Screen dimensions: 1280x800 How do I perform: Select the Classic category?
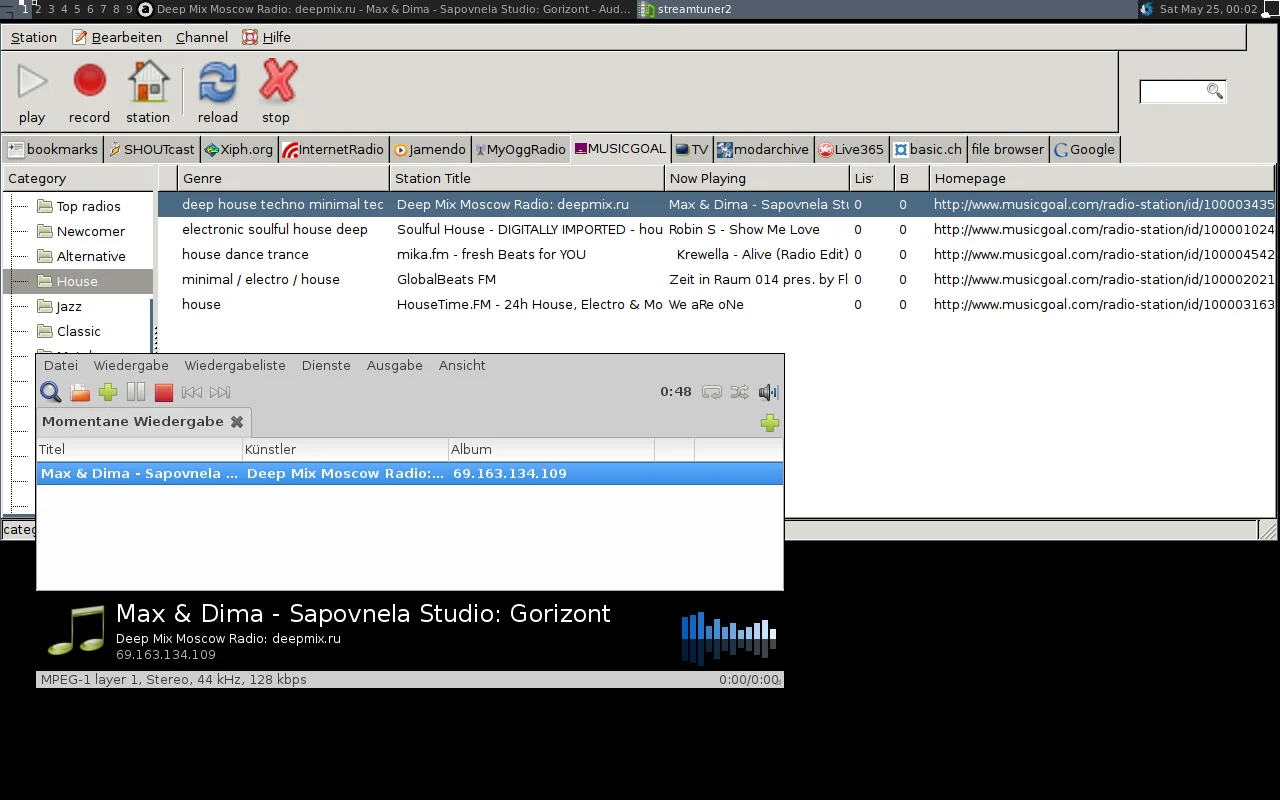[79, 331]
